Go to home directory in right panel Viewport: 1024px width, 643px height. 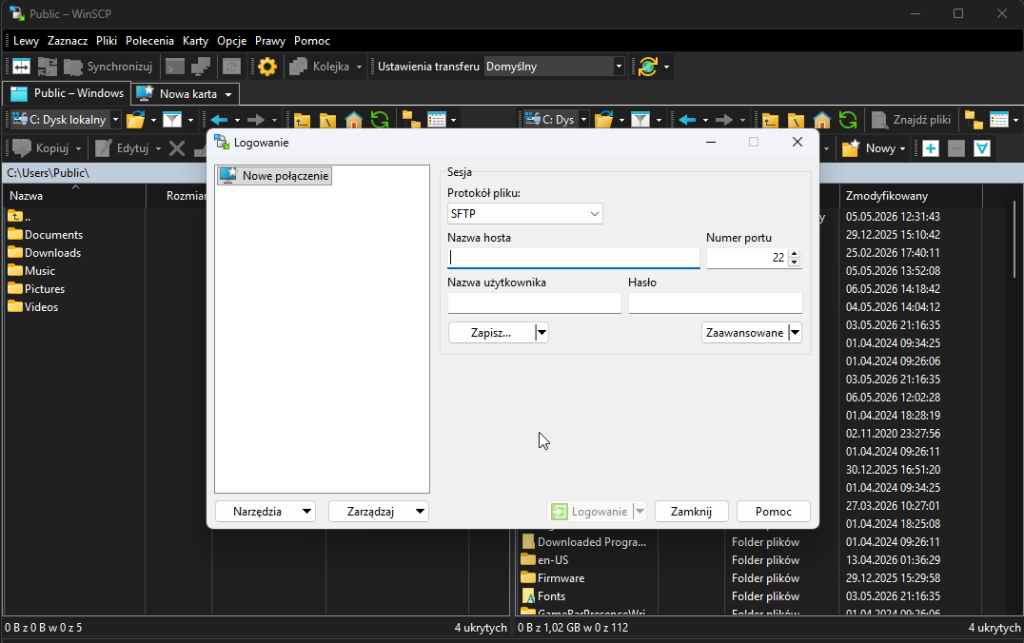(822, 119)
